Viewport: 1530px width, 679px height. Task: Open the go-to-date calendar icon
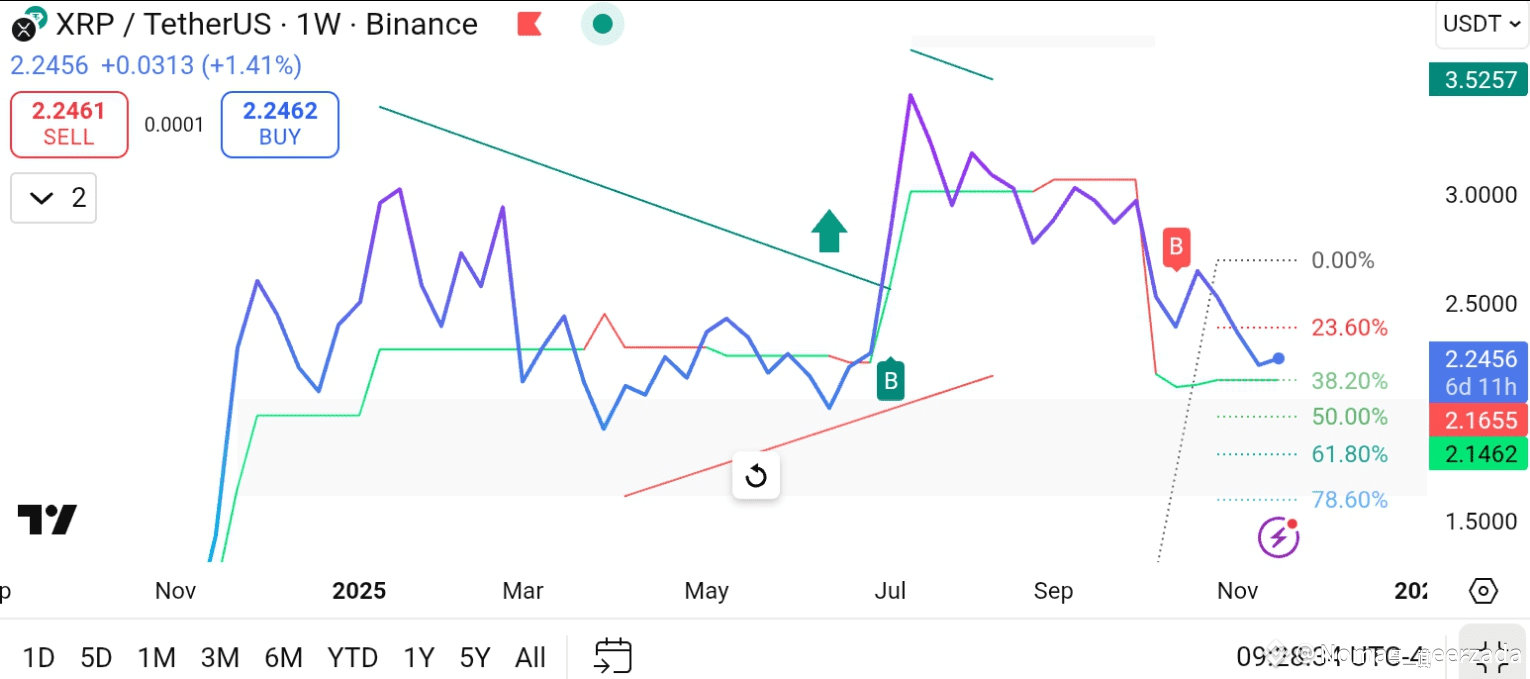pyautogui.click(x=613, y=656)
